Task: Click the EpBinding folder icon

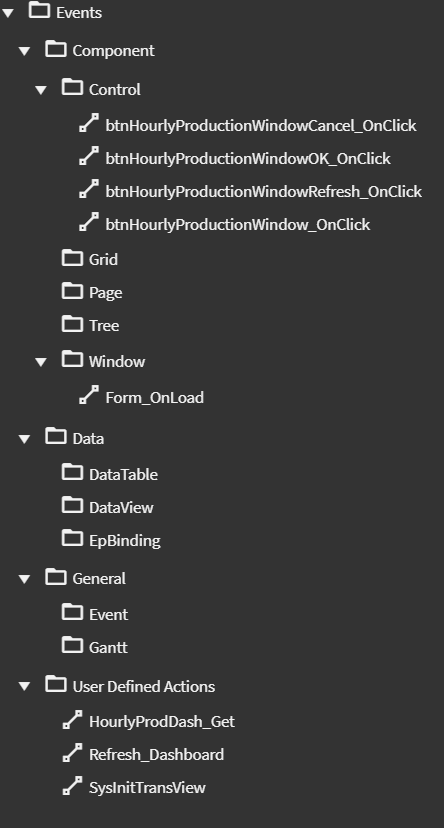Action: point(72,539)
